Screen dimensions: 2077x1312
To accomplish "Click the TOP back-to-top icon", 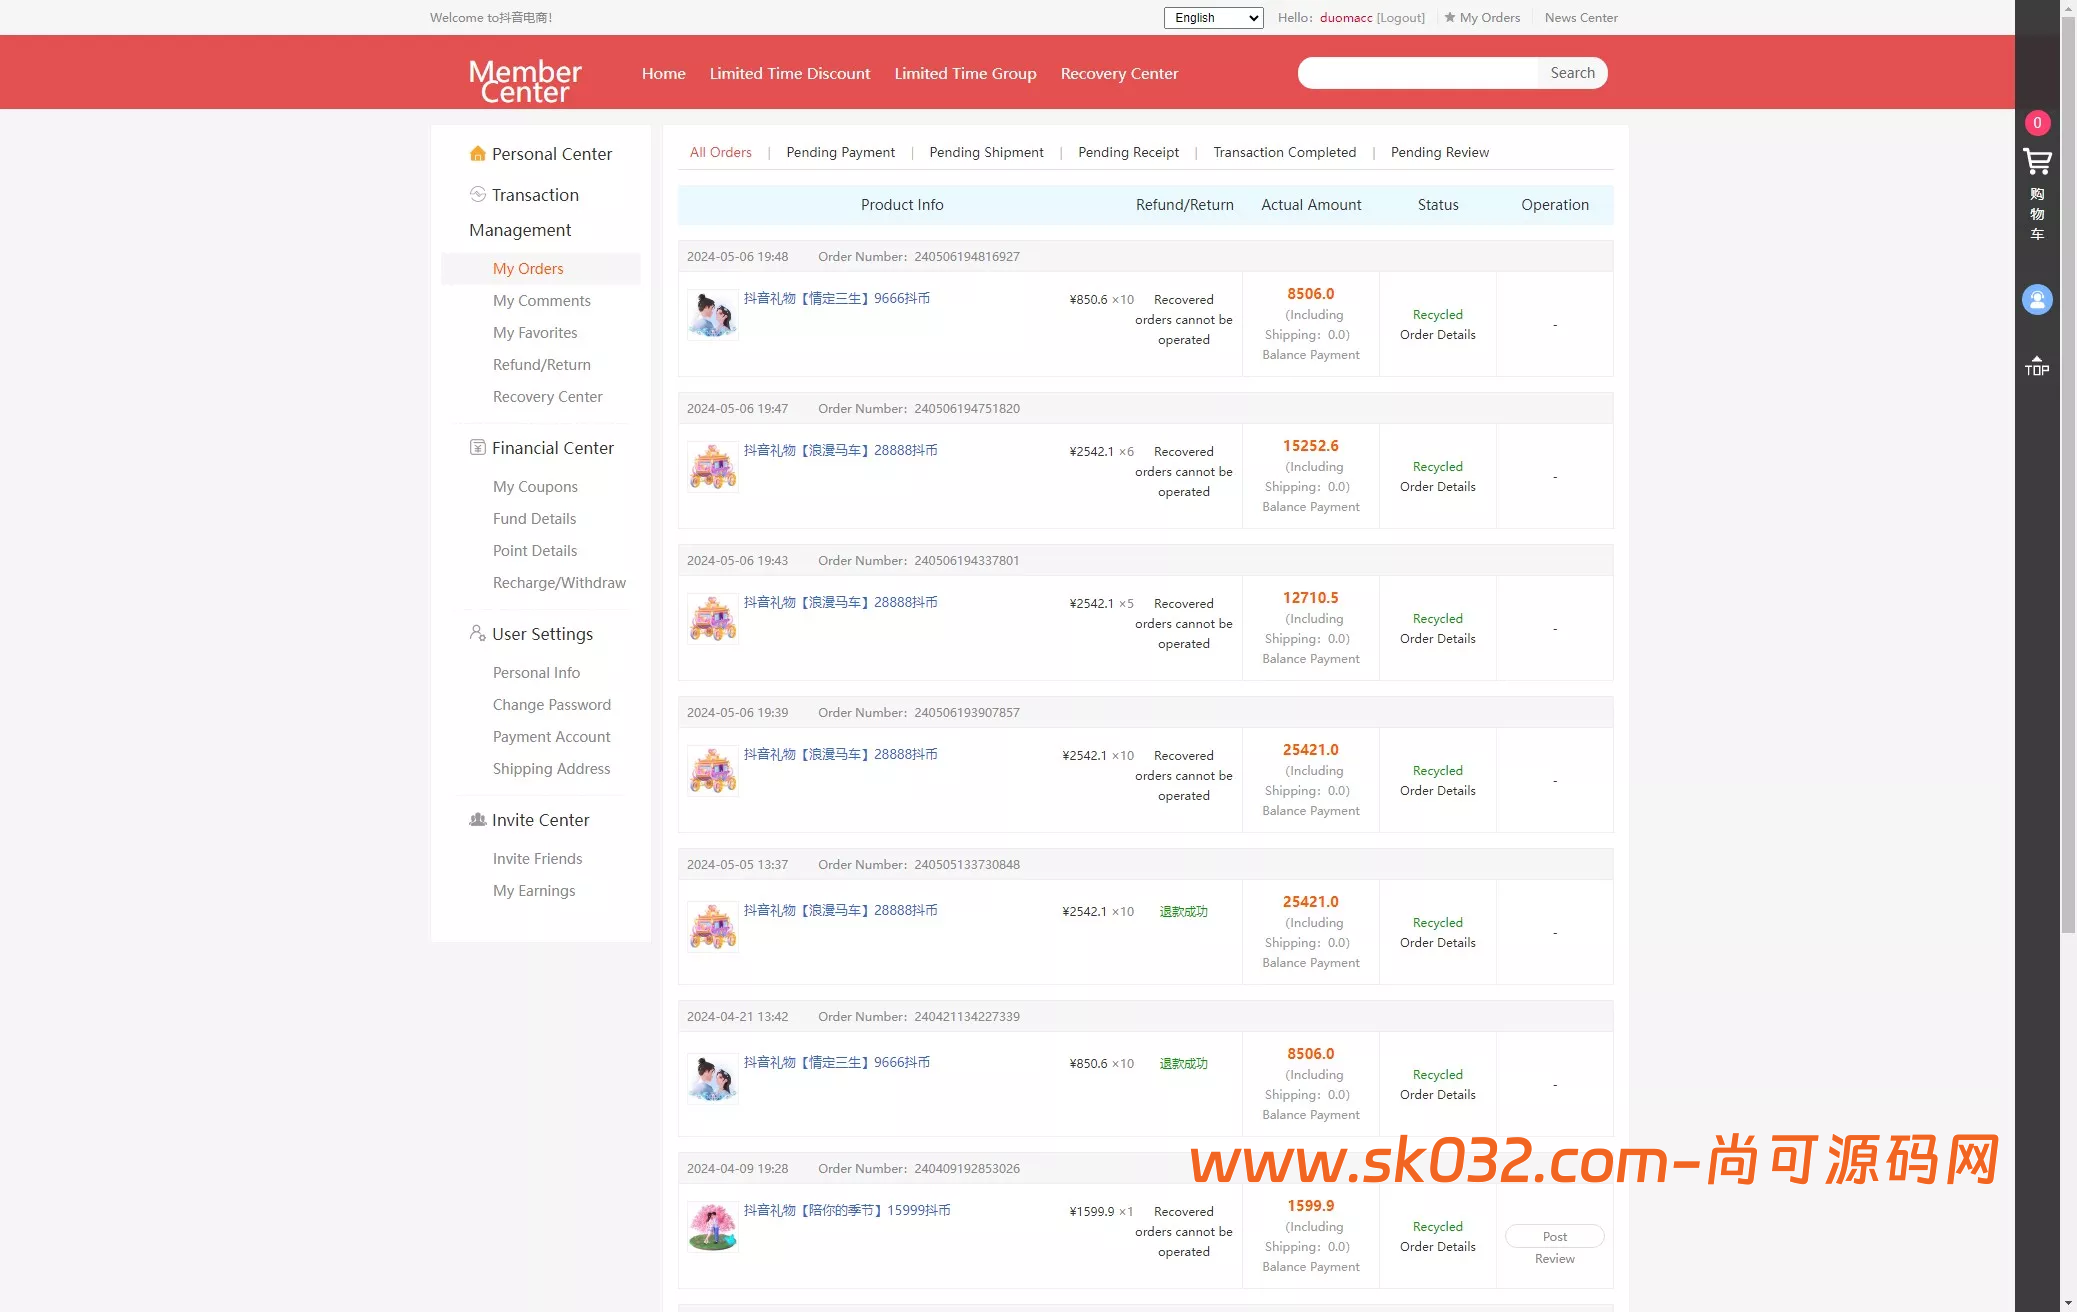I will 2037,365.
